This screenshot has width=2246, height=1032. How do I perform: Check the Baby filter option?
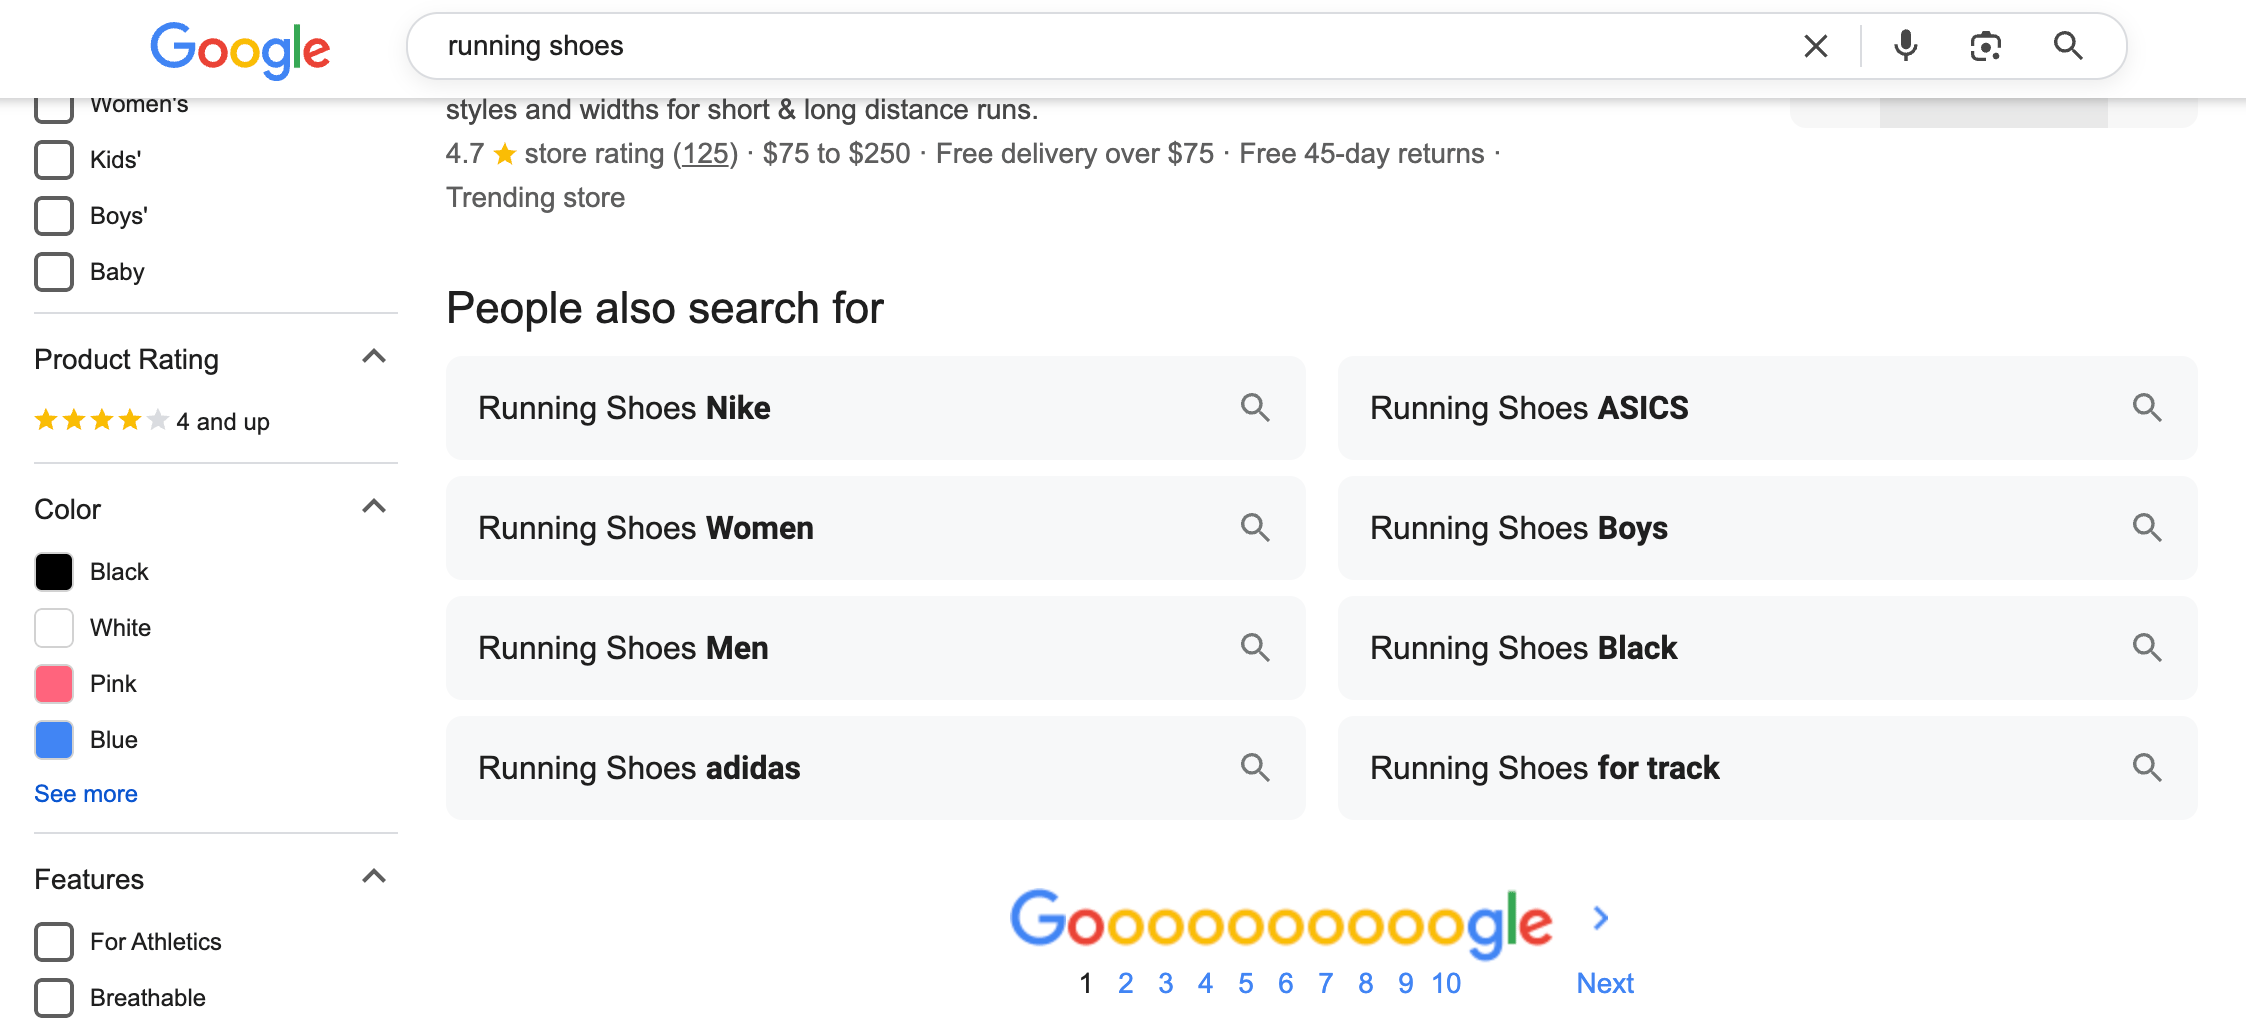tap(53, 272)
